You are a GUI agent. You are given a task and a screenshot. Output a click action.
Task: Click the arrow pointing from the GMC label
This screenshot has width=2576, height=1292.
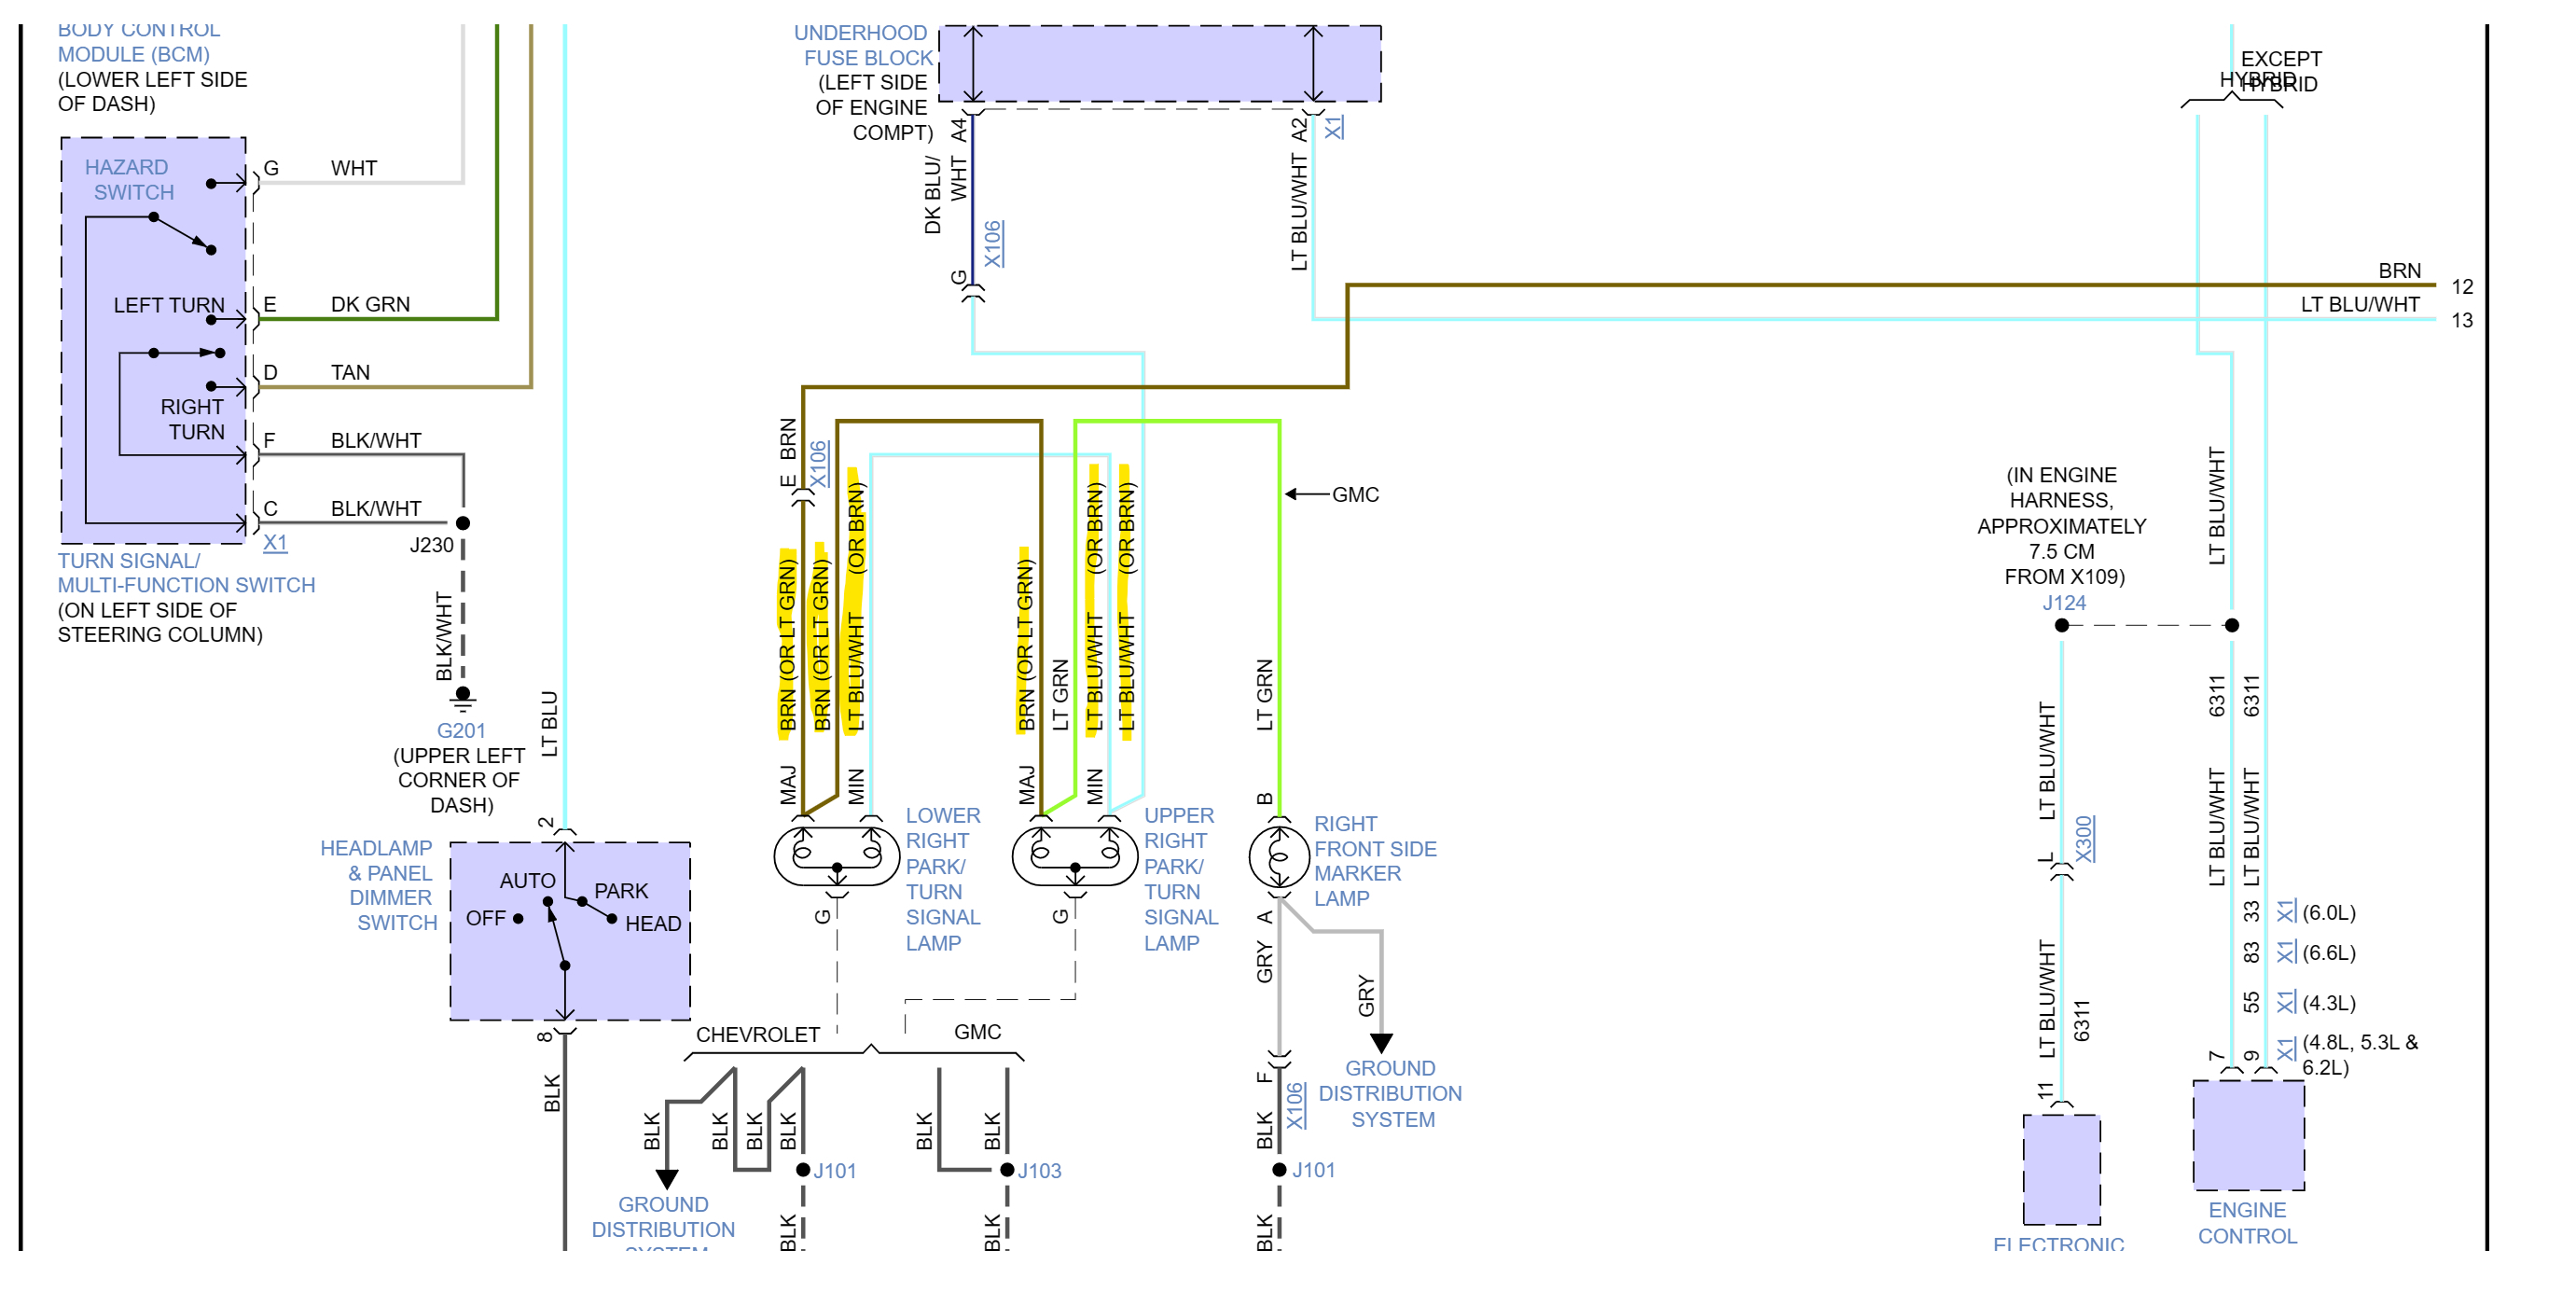(1306, 494)
